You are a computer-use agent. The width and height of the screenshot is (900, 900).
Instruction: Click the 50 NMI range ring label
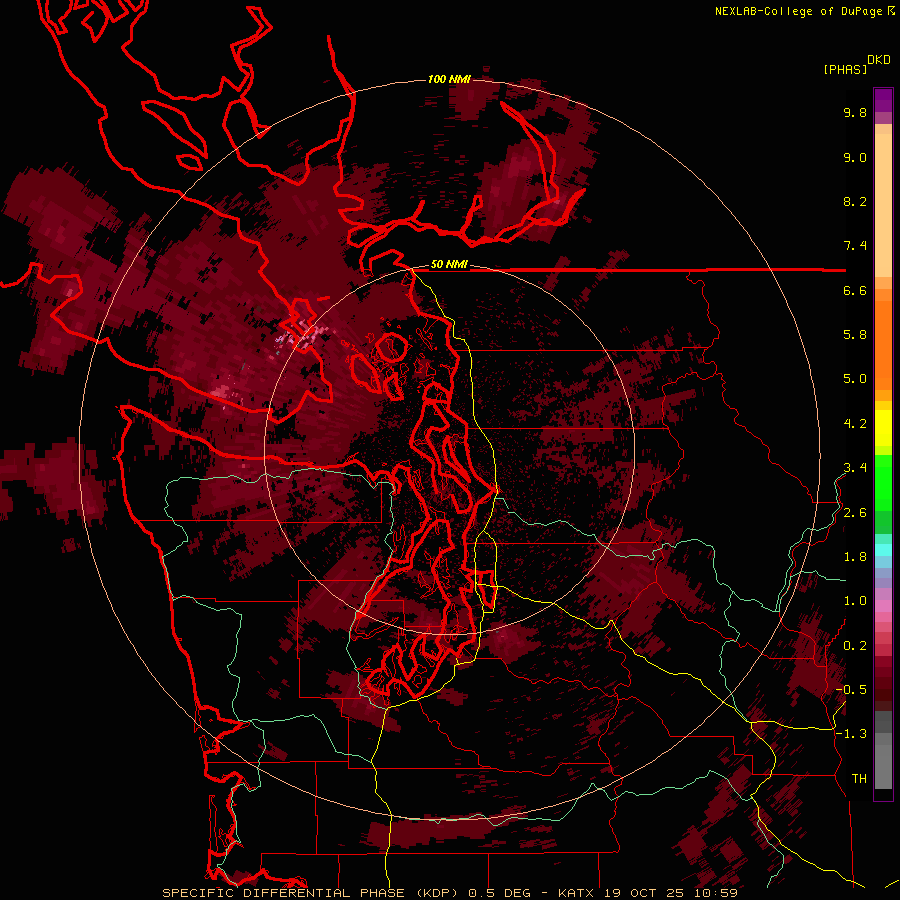[449, 265]
